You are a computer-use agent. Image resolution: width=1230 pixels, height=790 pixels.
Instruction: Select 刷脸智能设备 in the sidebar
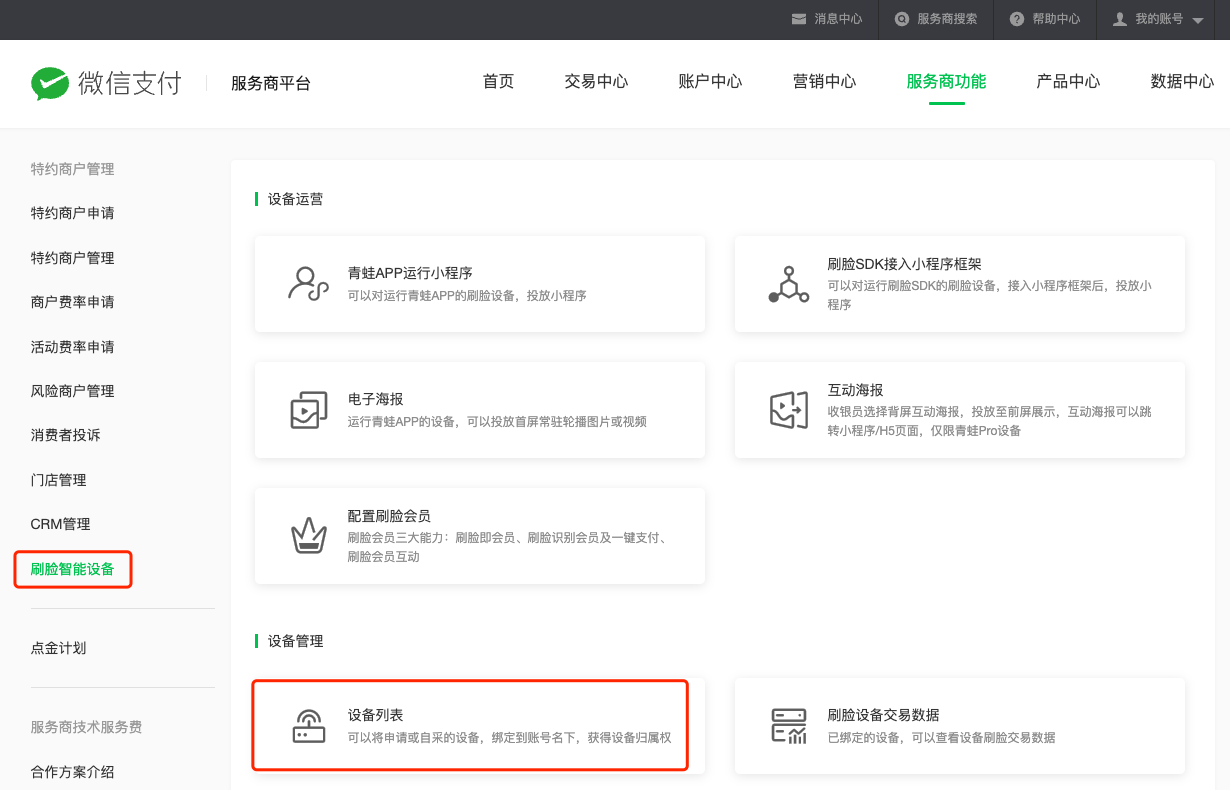coord(73,570)
